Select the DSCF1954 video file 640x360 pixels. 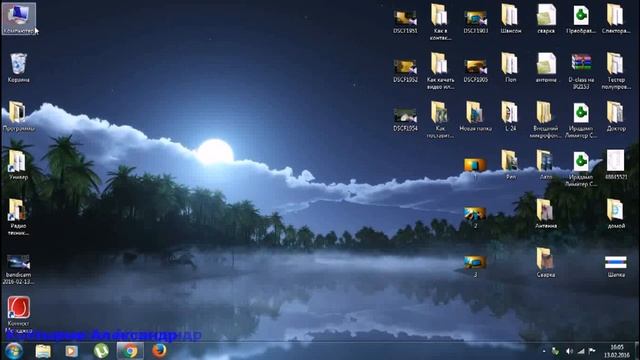[x=405, y=120]
